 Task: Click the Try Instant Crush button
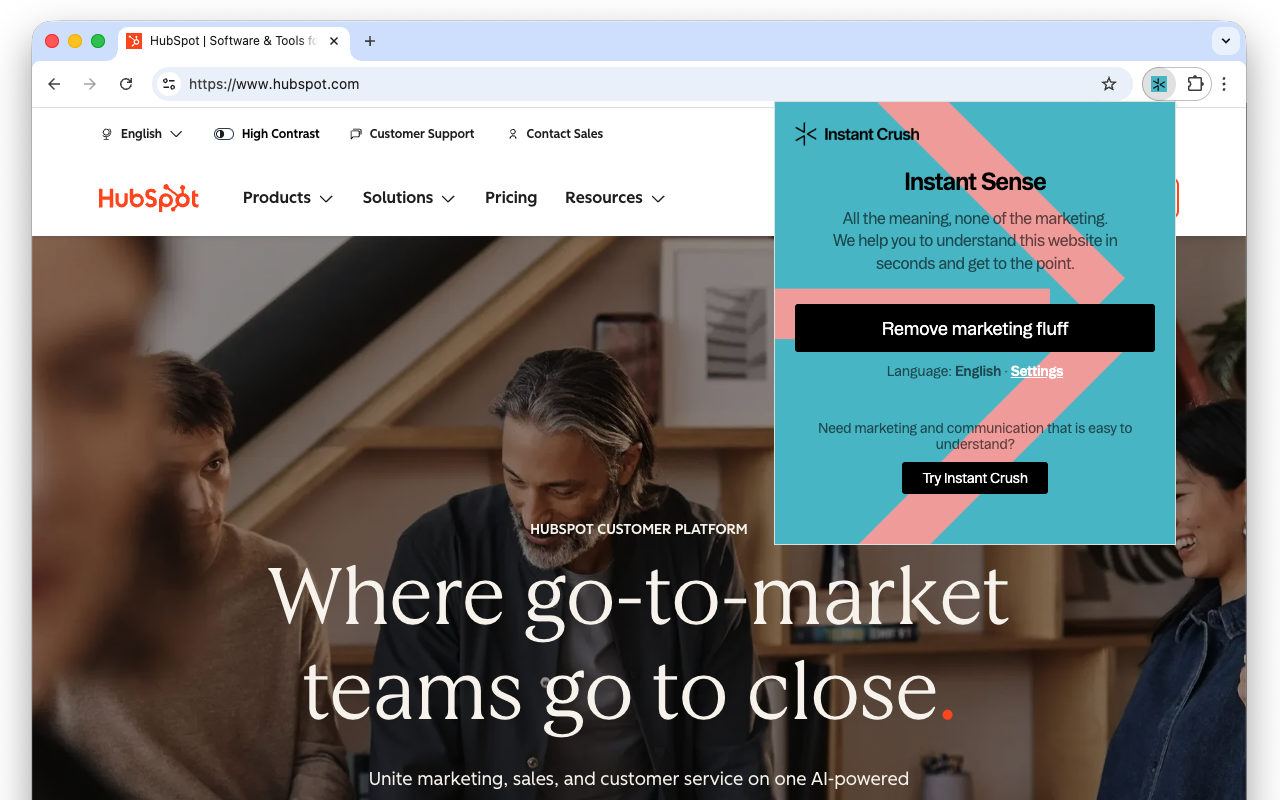point(975,478)
